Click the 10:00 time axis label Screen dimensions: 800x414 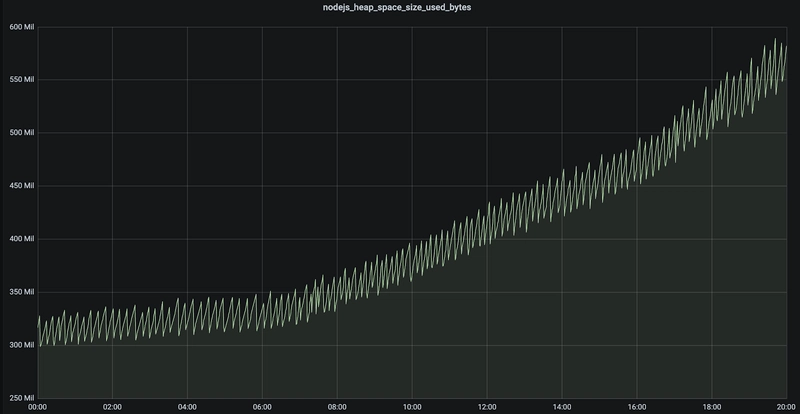[412, 408]
